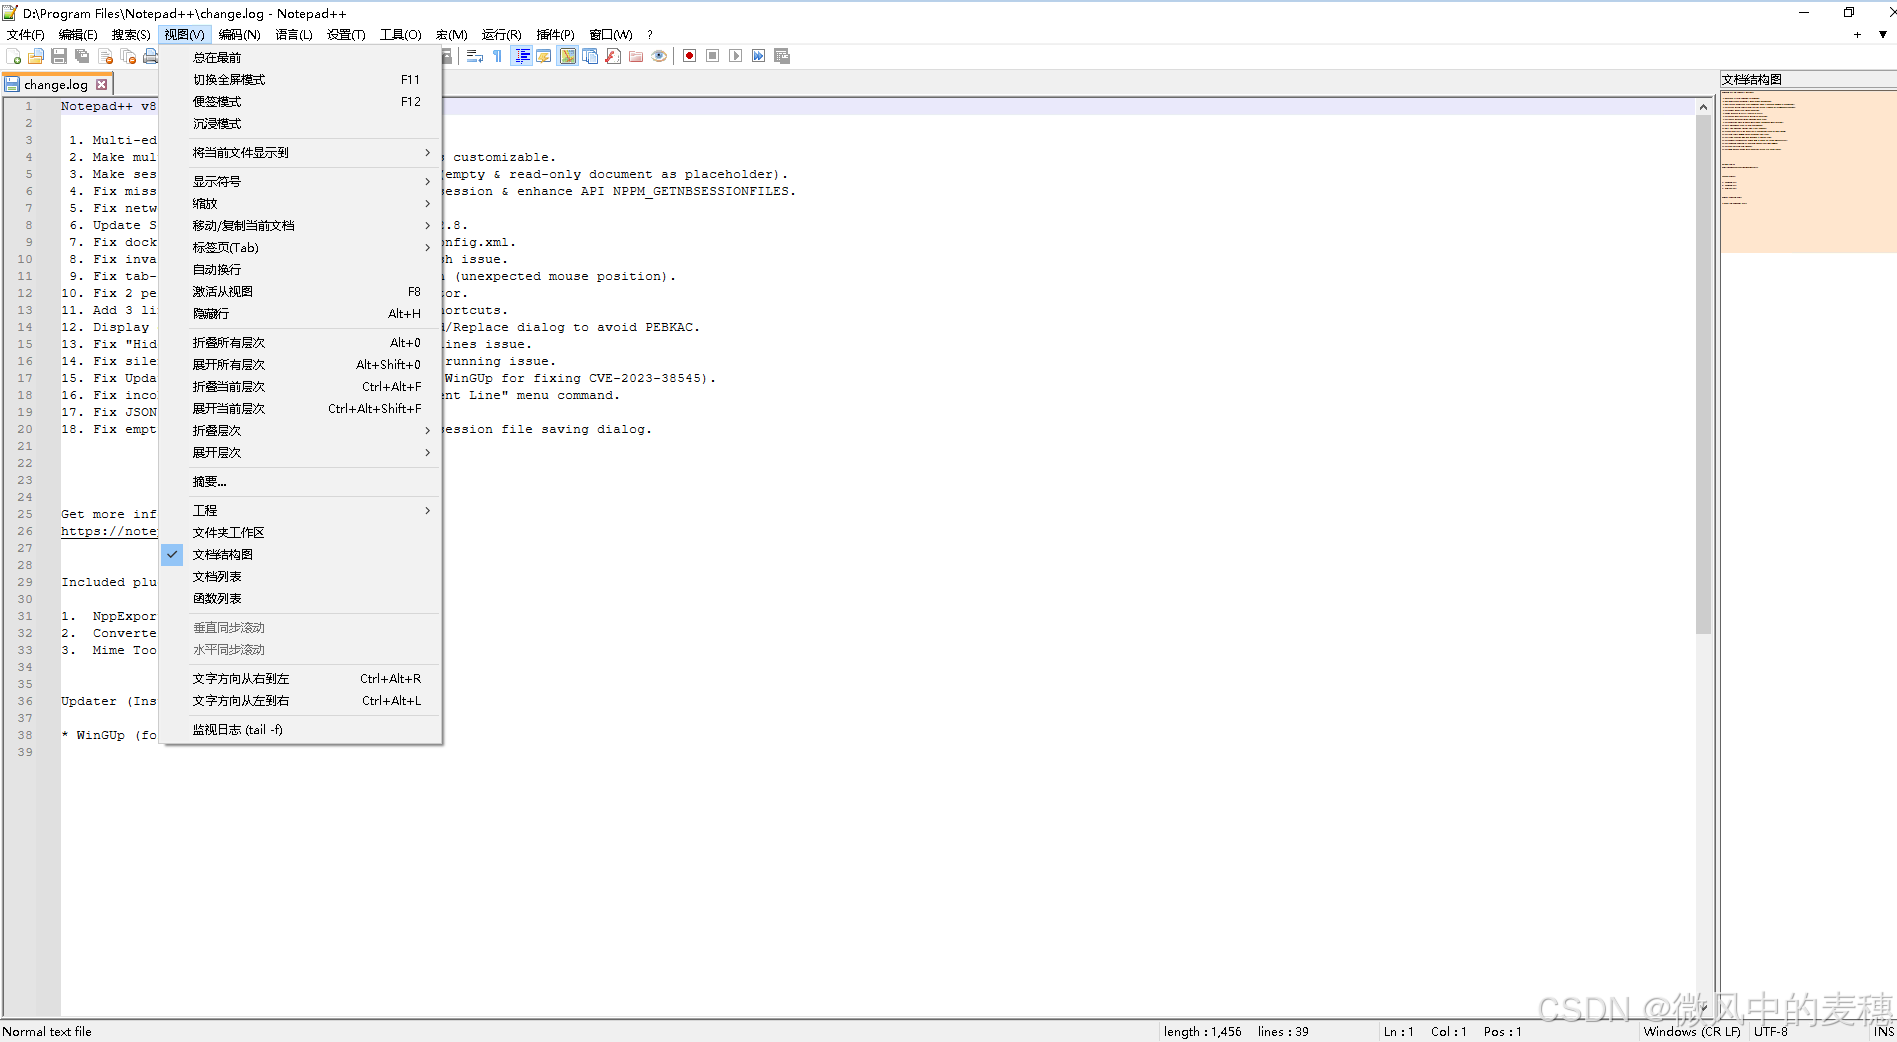Viewport: 1897px width, 1042px height.
Task: Open the 插件(P) menu
Action: coord(555,34)
